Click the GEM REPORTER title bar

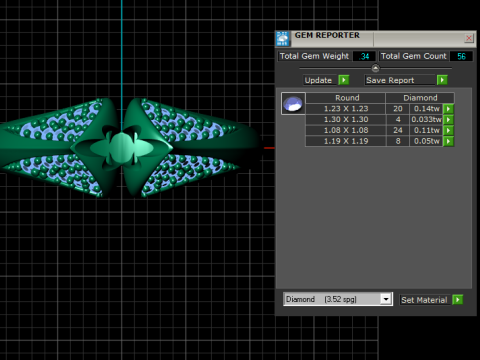pyautogui.click(x=375, y=39)
